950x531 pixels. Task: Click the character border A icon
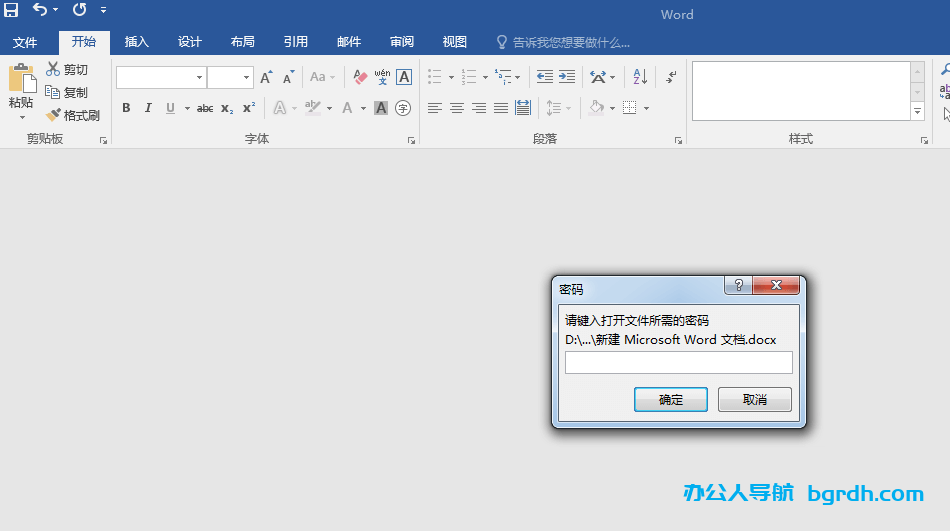point(404,77)
